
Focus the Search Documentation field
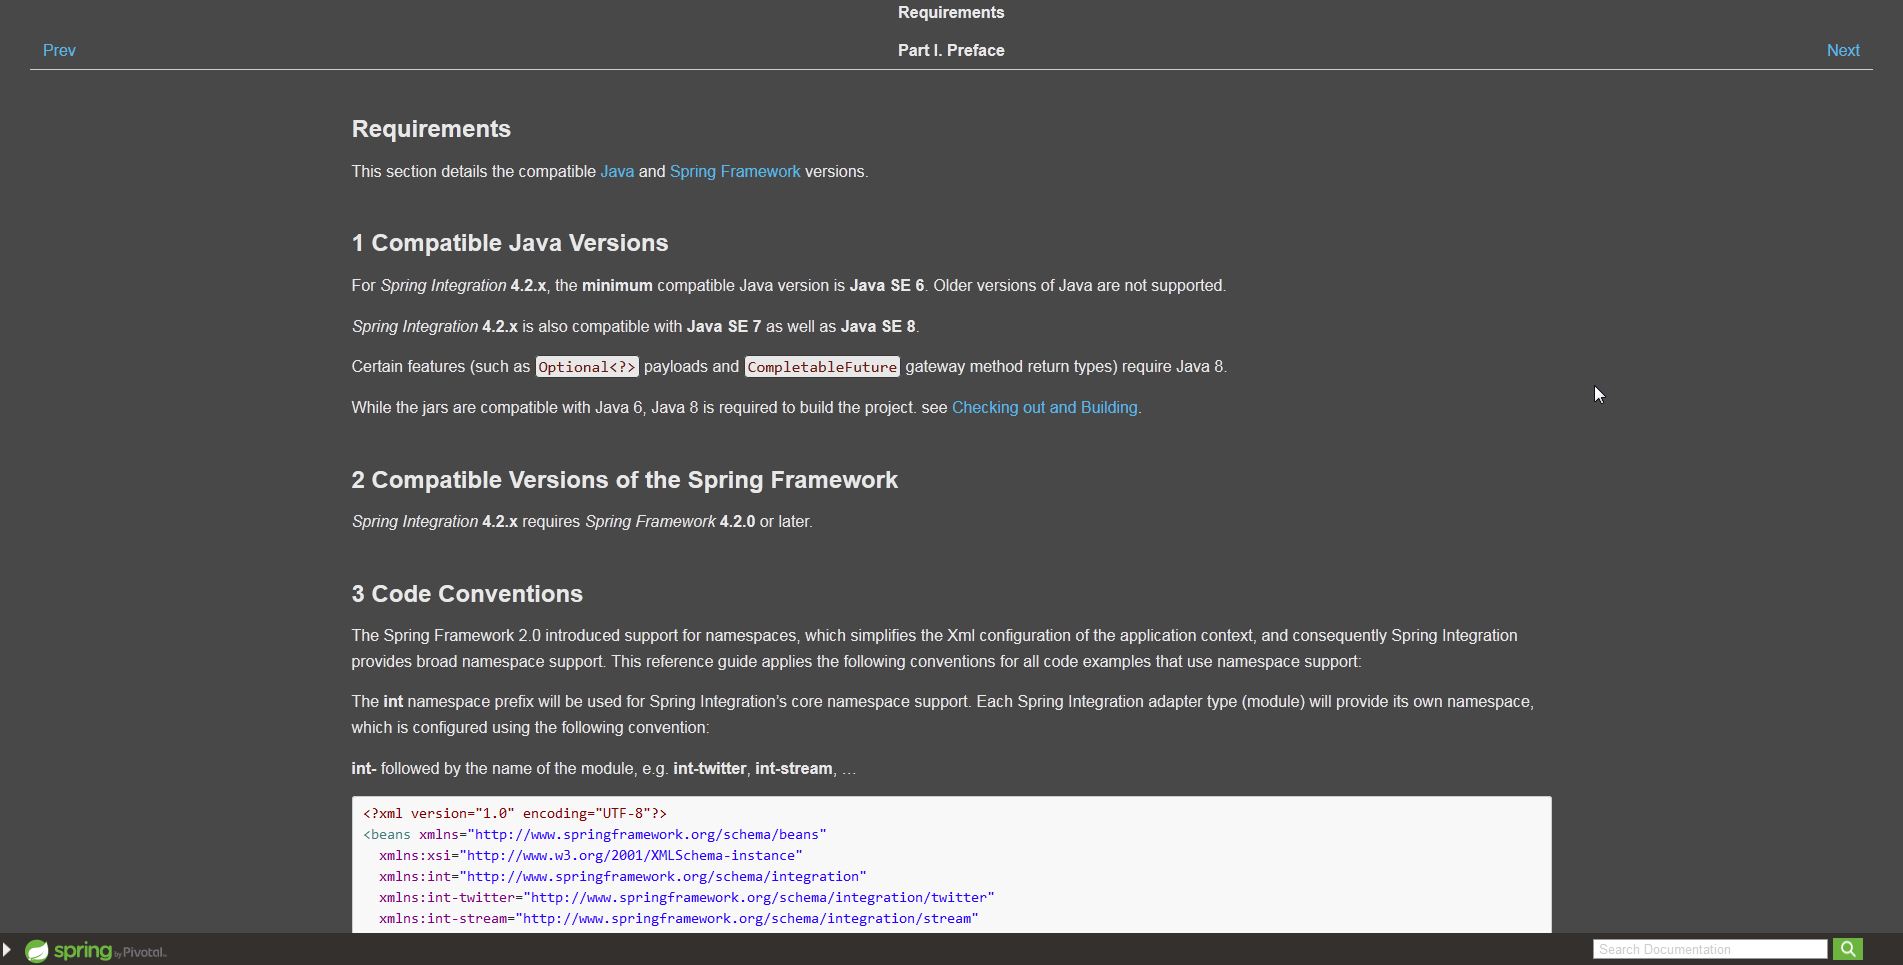[x=1709, y=949]
